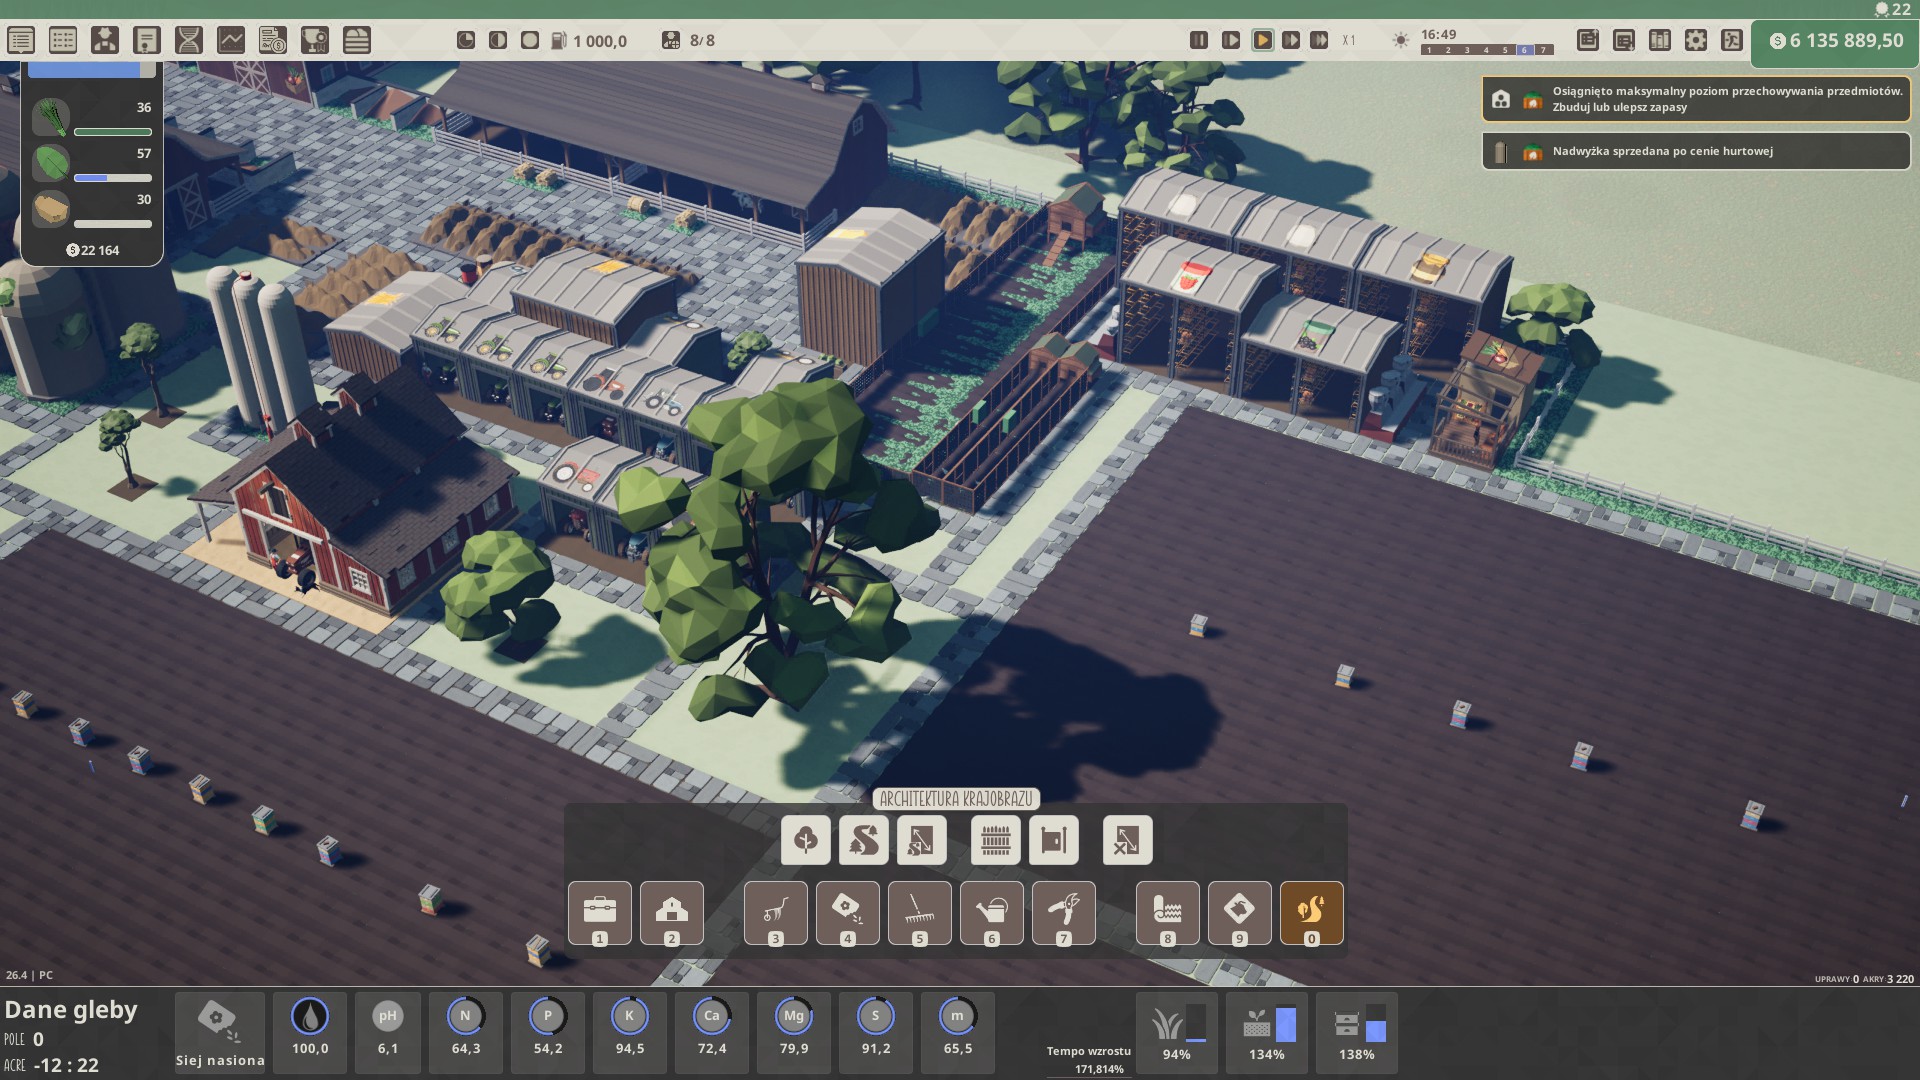Viewport: 1920px width, 1080px height.
Task: Open the settings gear
Action: (x=1695, y=40)
